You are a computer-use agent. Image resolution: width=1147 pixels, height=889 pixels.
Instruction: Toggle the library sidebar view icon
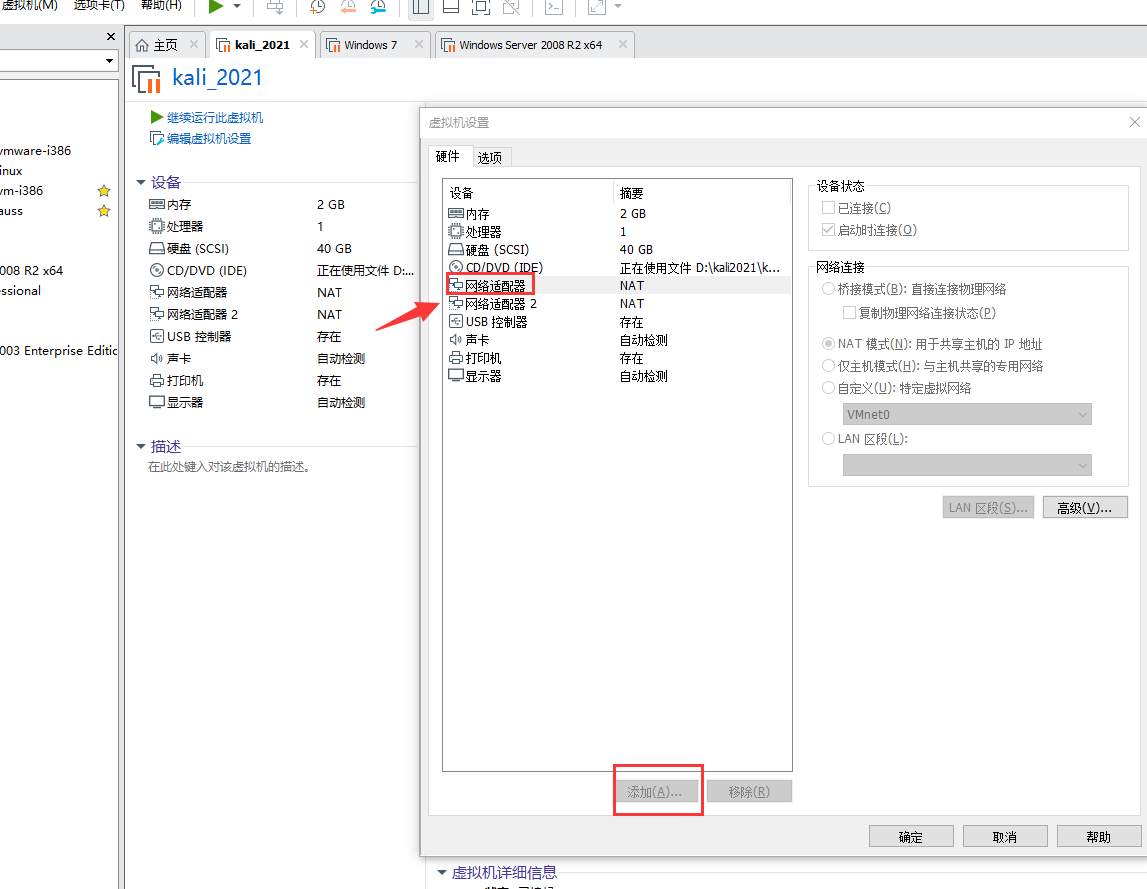click(x=420, y=7)
